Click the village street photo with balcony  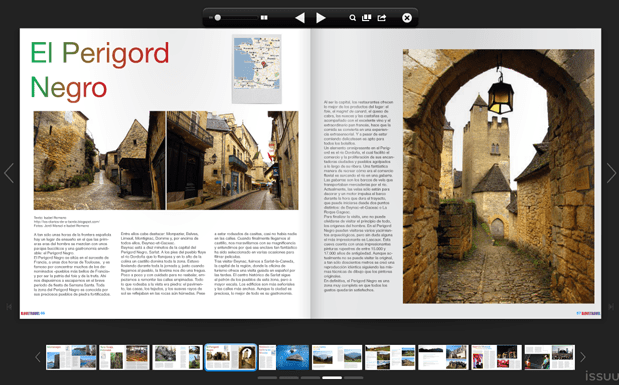[233, 160]
